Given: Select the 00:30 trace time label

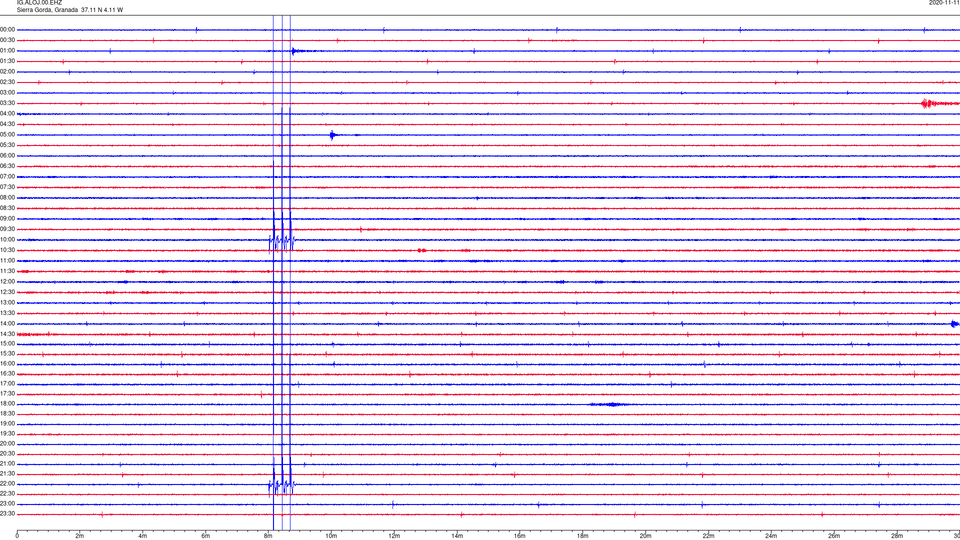Looking at the screenshot, I should [7, 40].
